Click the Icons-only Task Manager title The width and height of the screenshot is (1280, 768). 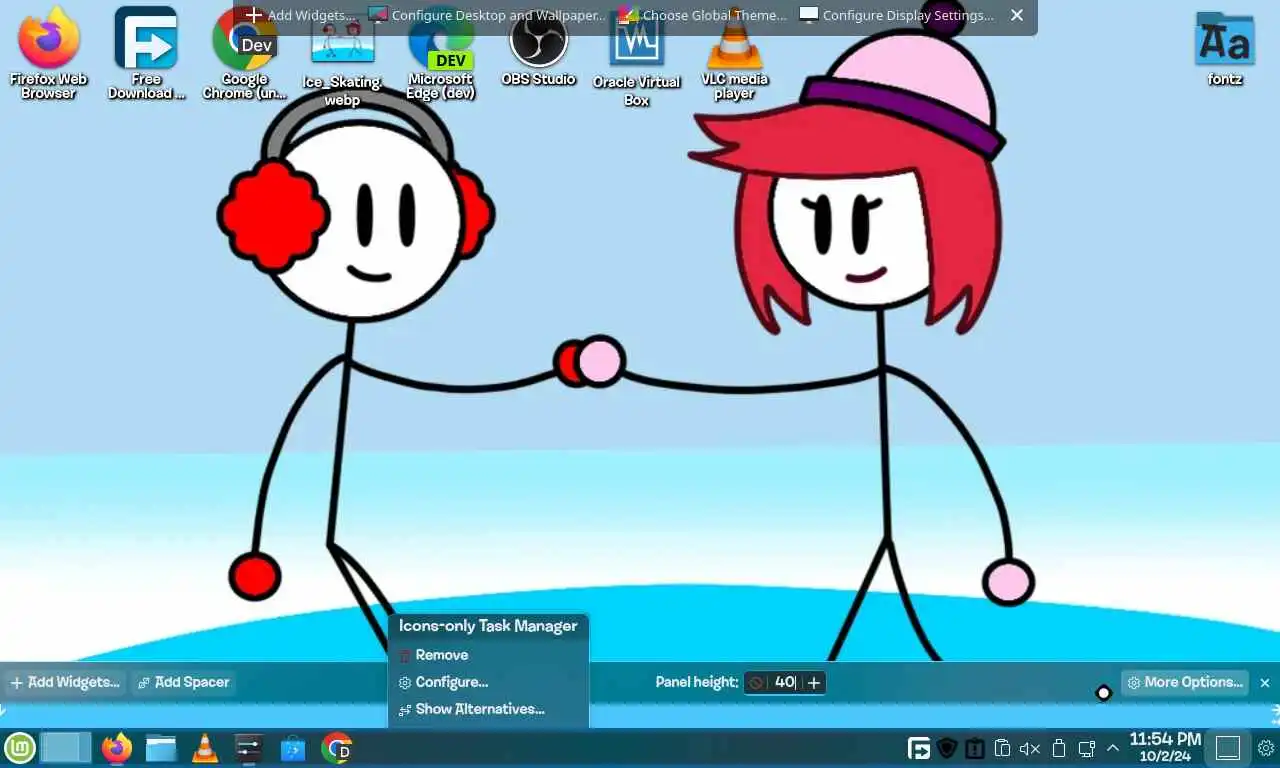point(488,626)
